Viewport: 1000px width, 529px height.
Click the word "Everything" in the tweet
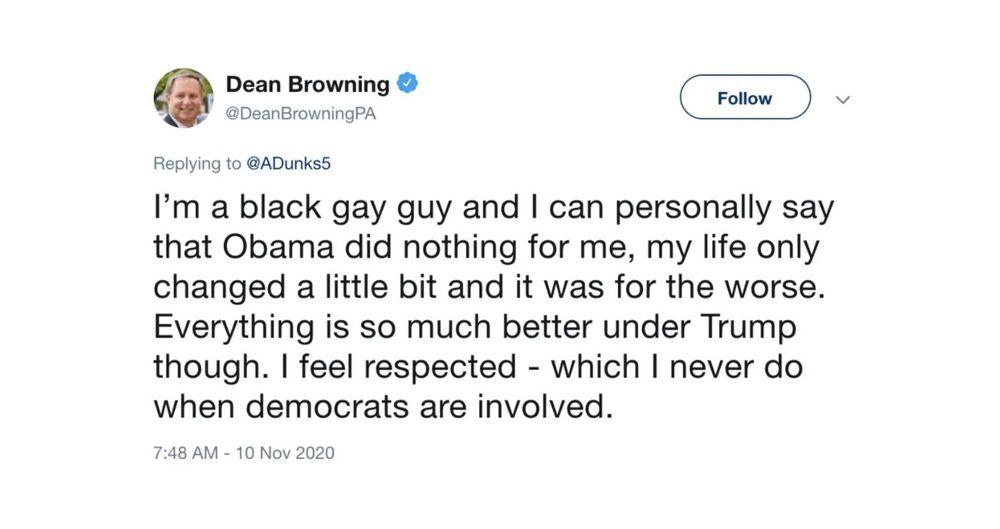coord(233,328)
